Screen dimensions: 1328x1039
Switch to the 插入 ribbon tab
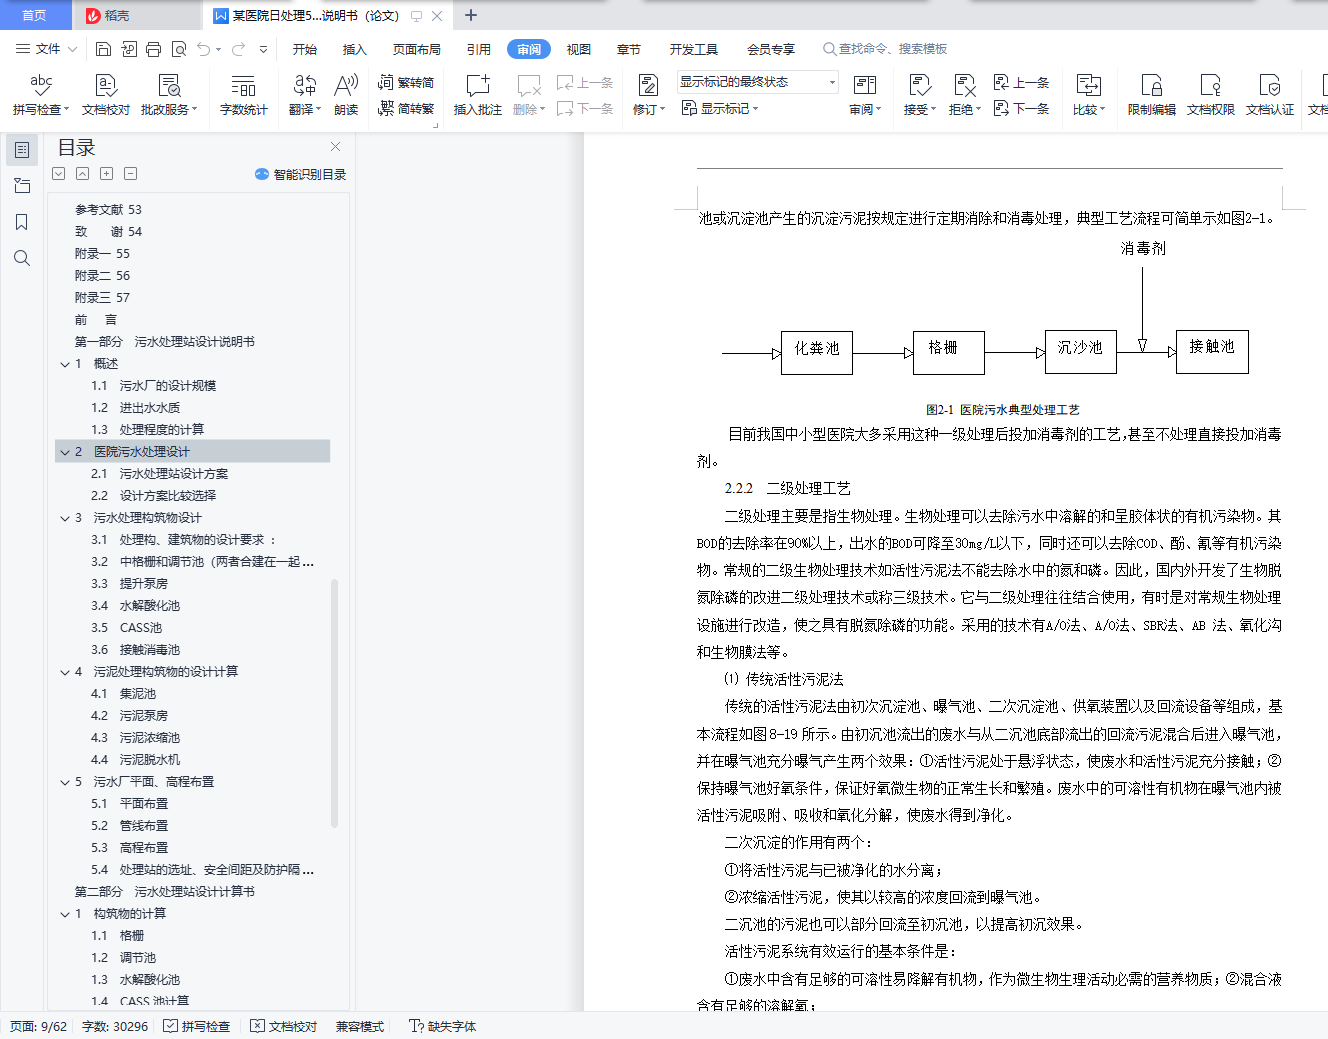[x=355, y=49]
